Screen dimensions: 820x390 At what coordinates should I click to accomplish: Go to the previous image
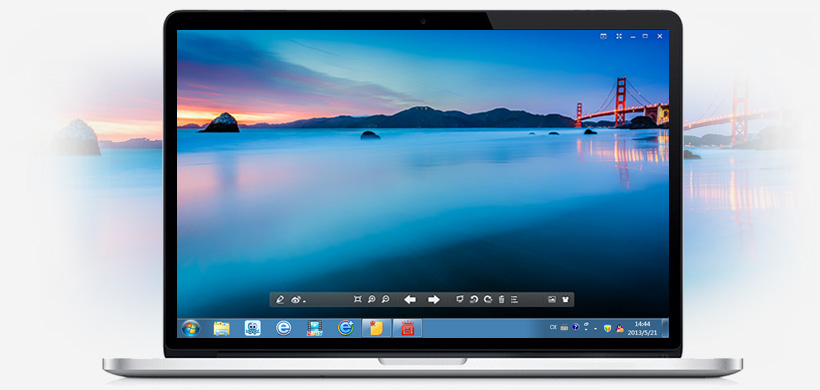click(x=410, y=300)
